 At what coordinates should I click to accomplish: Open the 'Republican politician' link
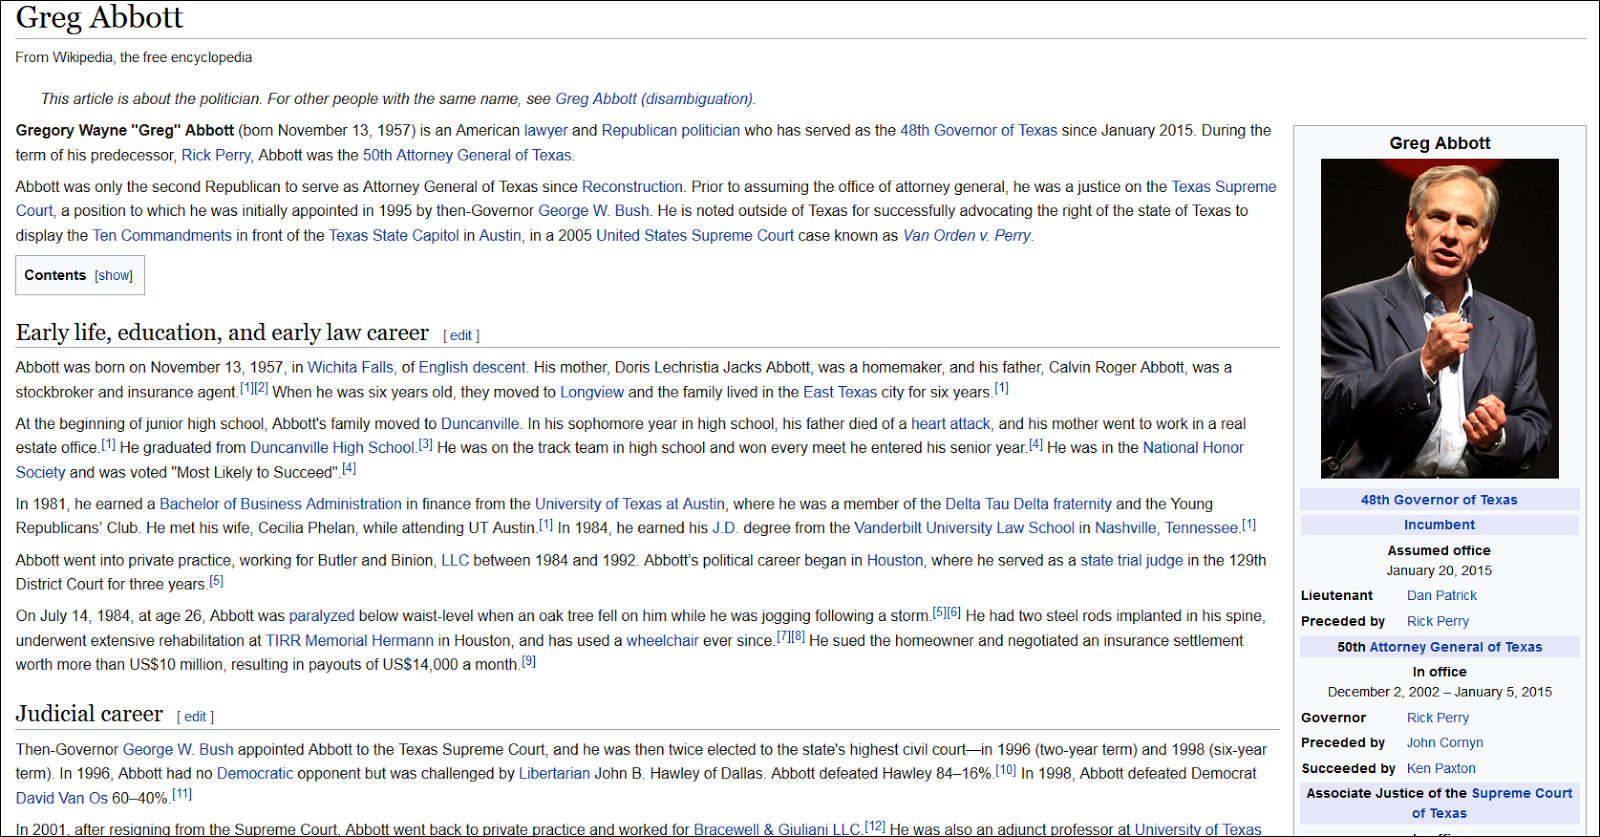671,130
